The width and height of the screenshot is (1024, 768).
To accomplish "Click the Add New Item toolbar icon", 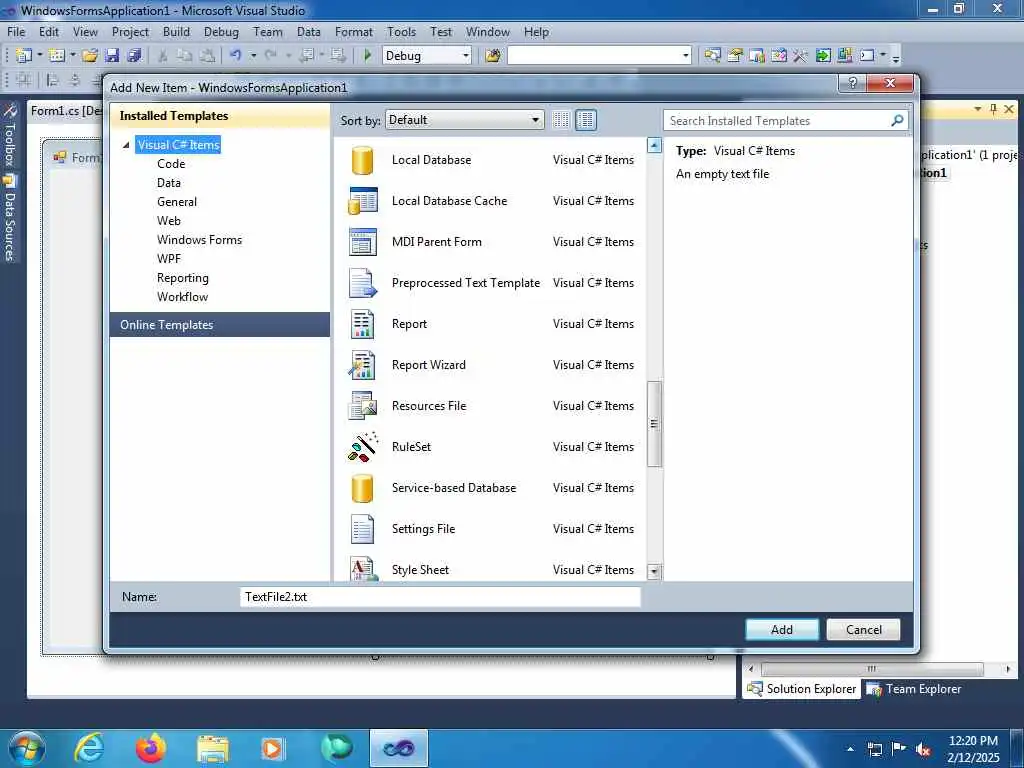I will pyautogui.click(x=57, y=56).
